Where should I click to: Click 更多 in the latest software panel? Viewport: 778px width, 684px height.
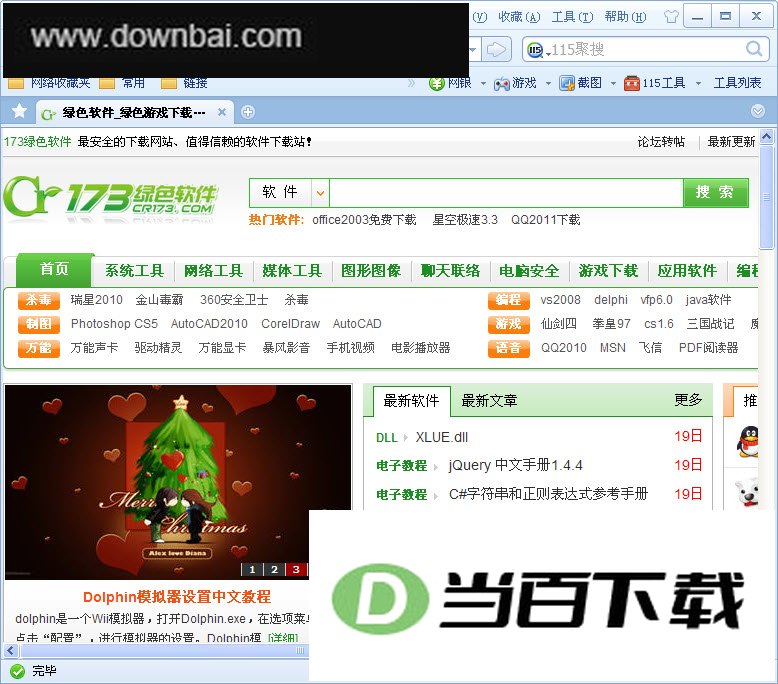coord(688,400)
